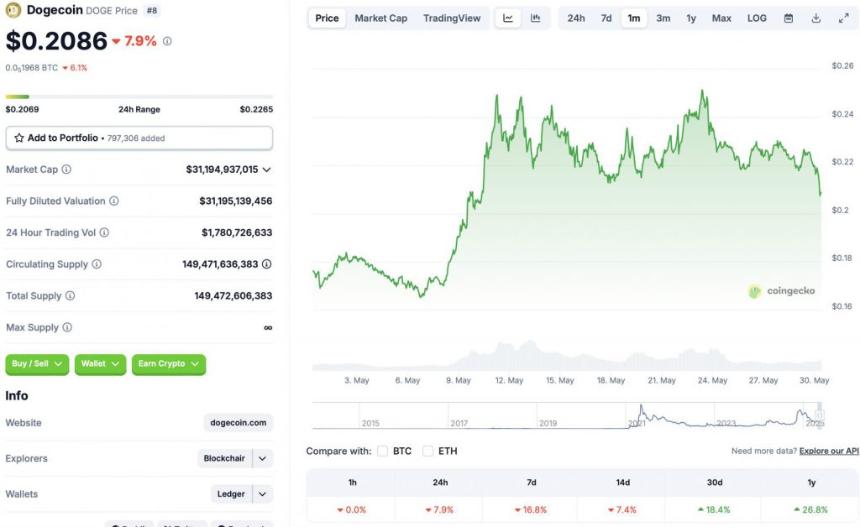Toggle LOG scale on chart
The height and width of the screenshot is (527, 860).
757,18
